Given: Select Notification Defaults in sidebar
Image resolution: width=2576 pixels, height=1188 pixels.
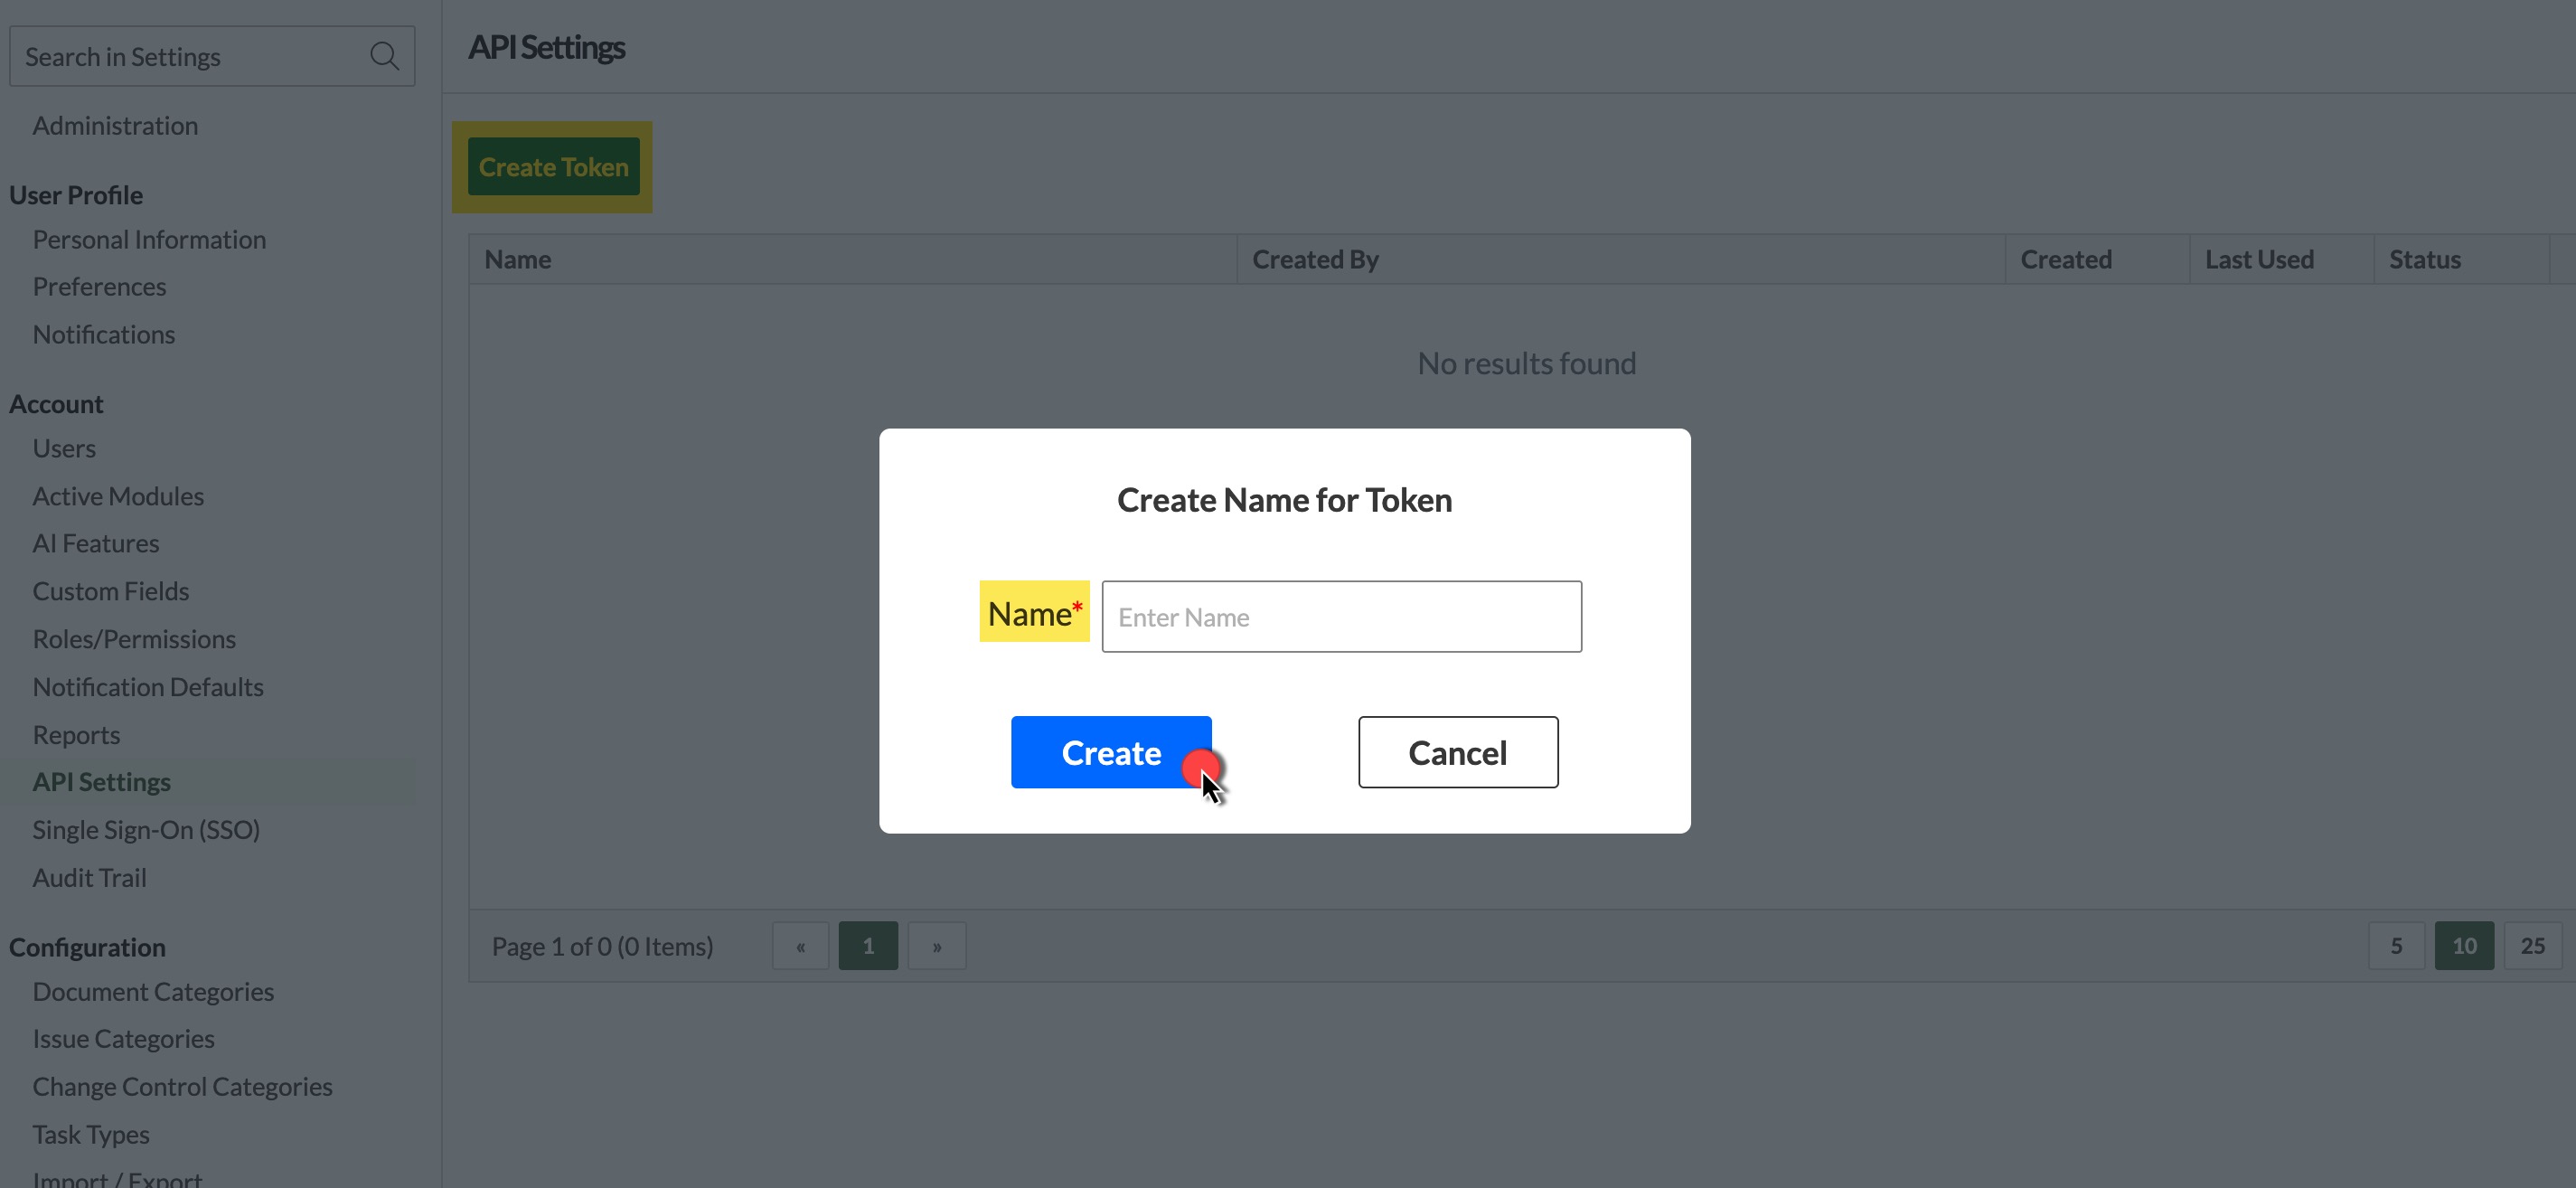Looking at the screenshot, I should point(148,688).
